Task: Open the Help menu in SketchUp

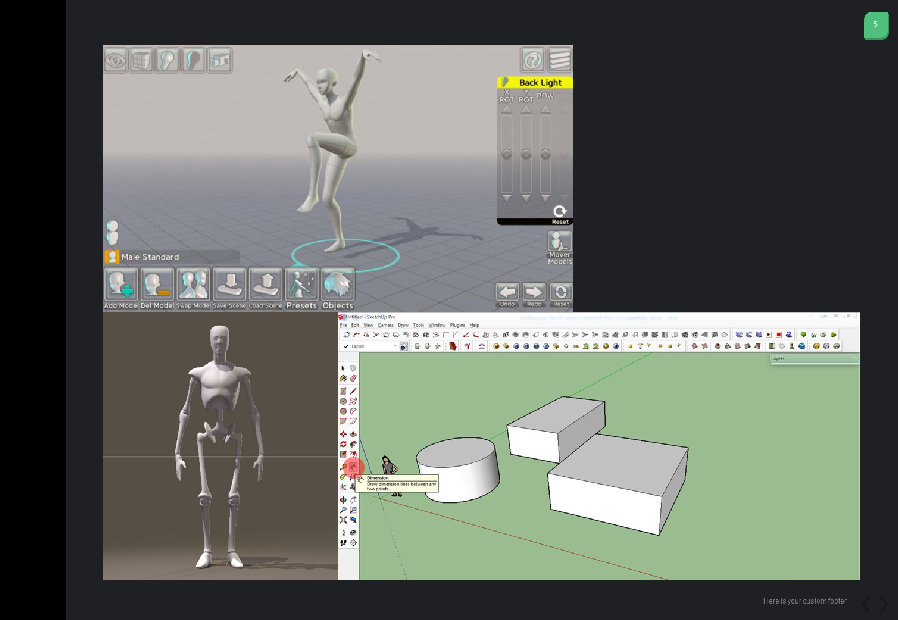Action: click(474, 325)
